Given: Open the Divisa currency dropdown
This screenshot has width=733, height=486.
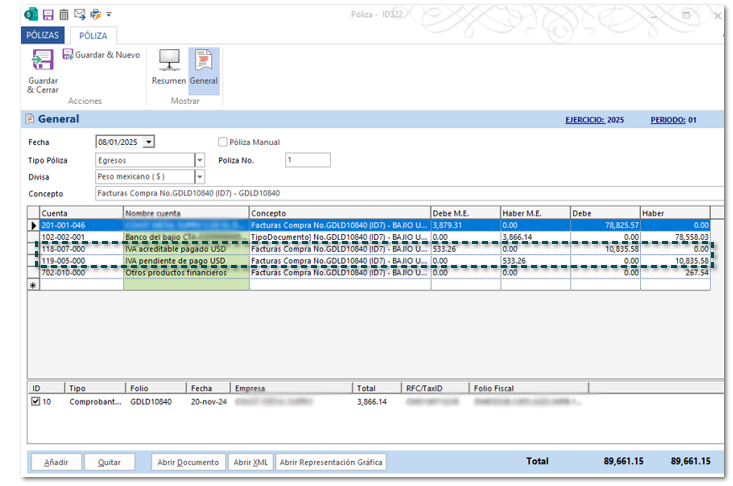Looking at the screenshot, I should click(x=199, y=176).
